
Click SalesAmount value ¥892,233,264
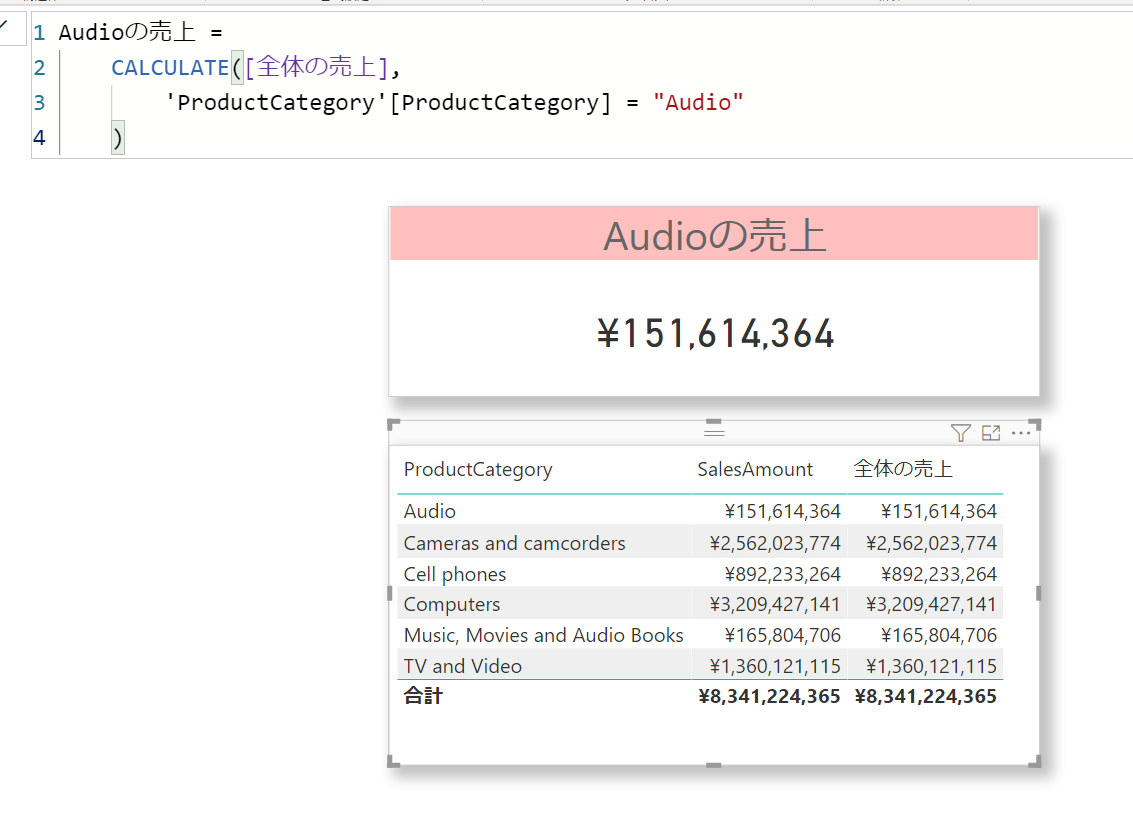tap(783, 574)
